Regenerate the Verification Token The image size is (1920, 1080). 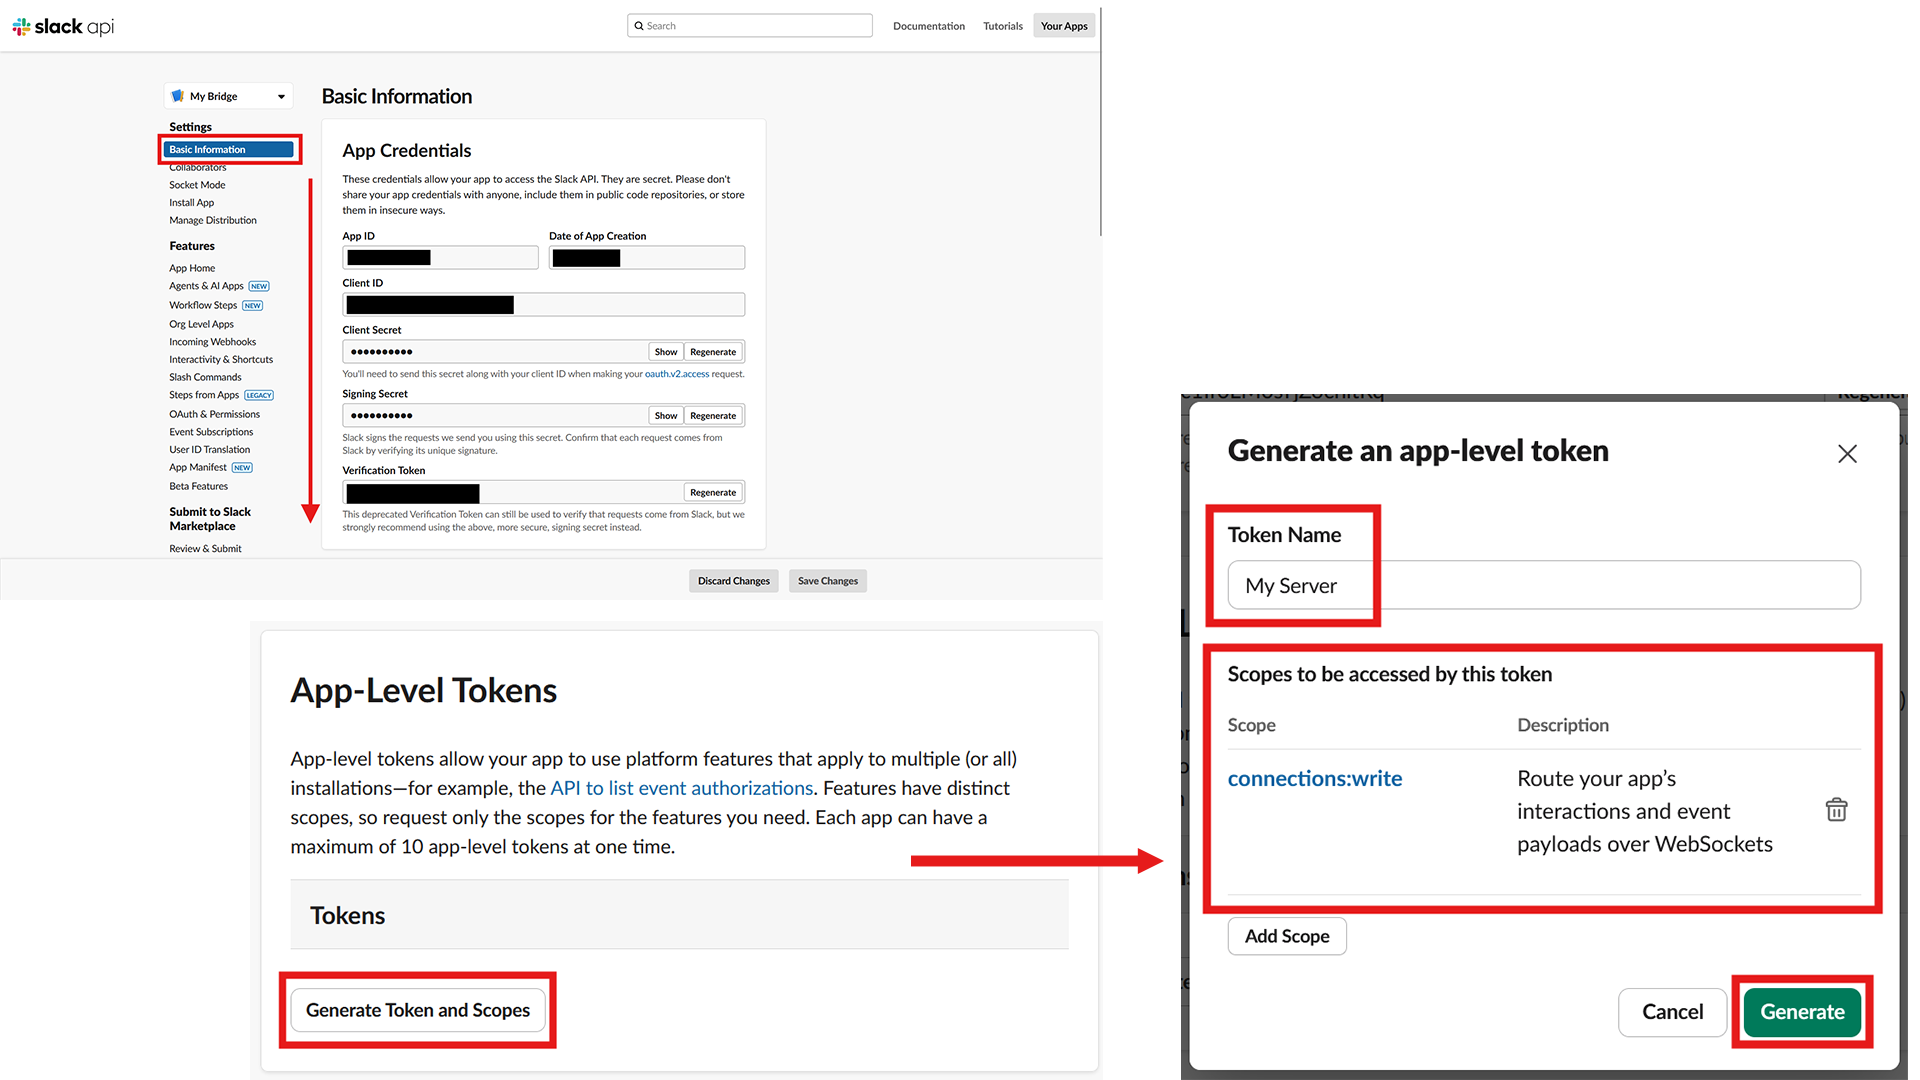pyautogui.click(x=713, y=493)
